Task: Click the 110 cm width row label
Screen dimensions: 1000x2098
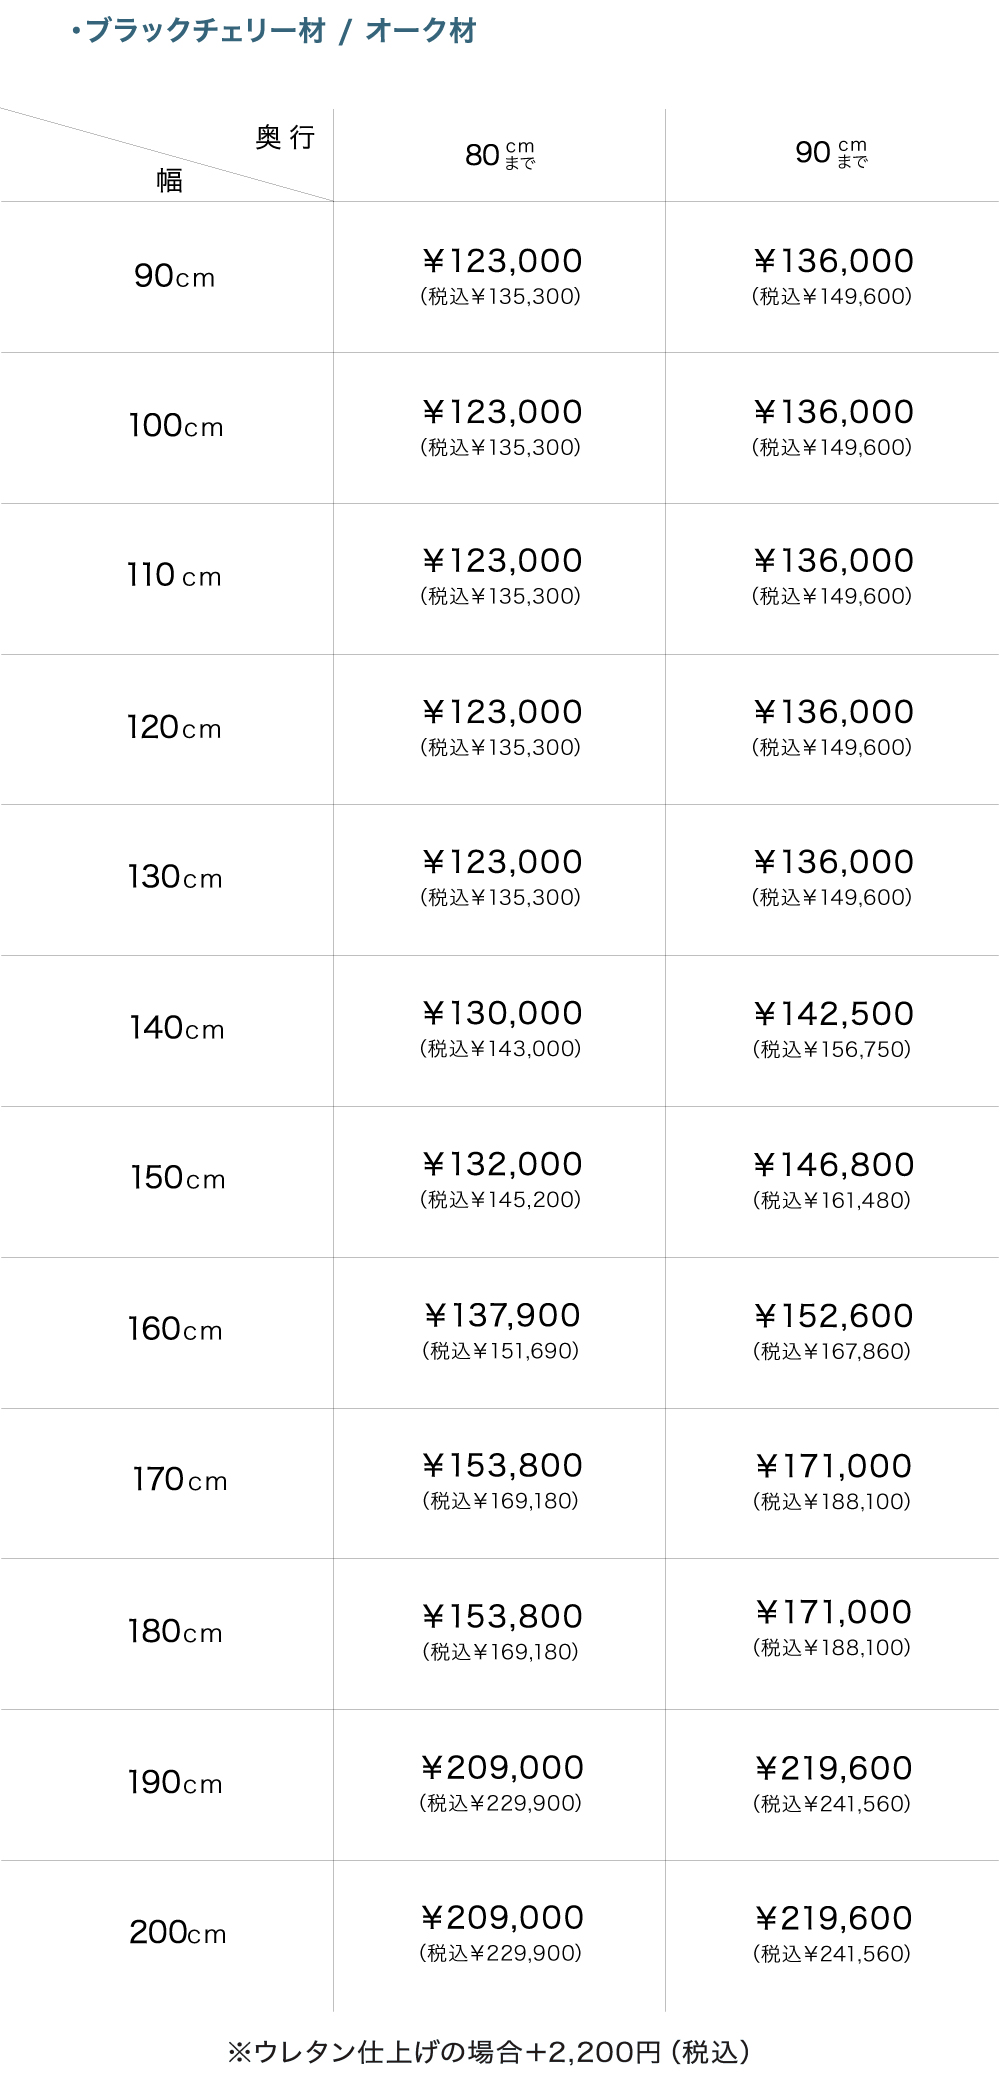Action: pos(174,576)
